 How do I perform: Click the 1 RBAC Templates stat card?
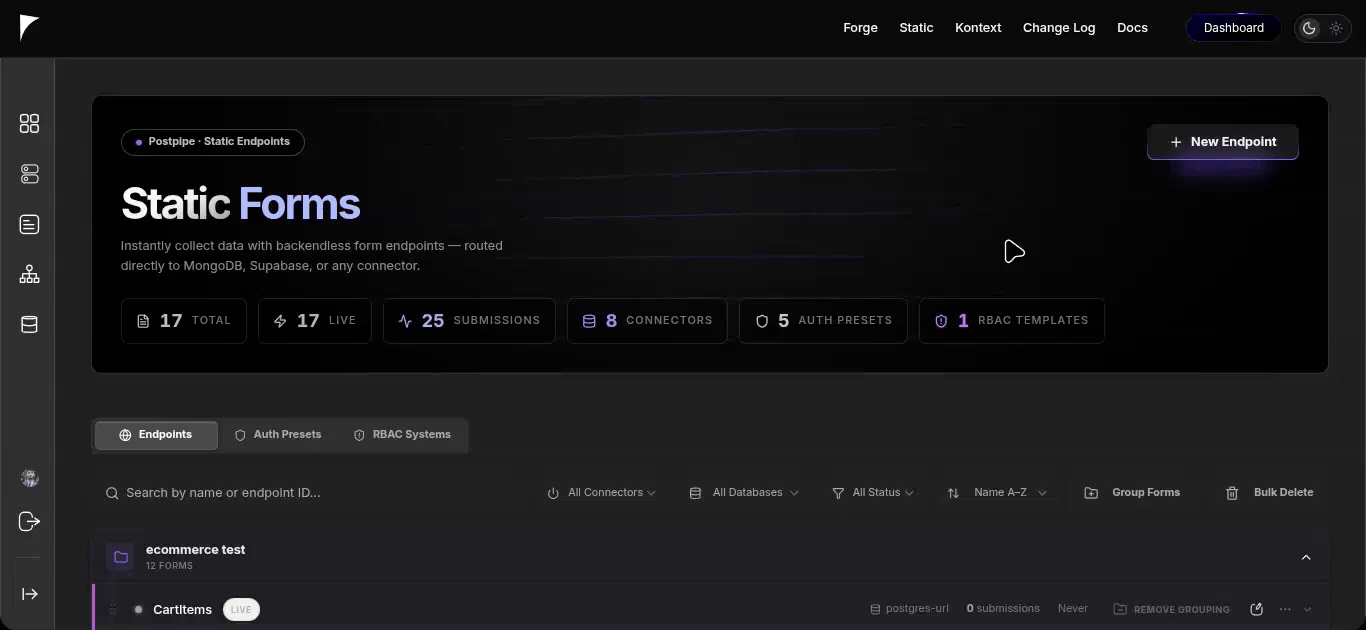[1011, 321]
